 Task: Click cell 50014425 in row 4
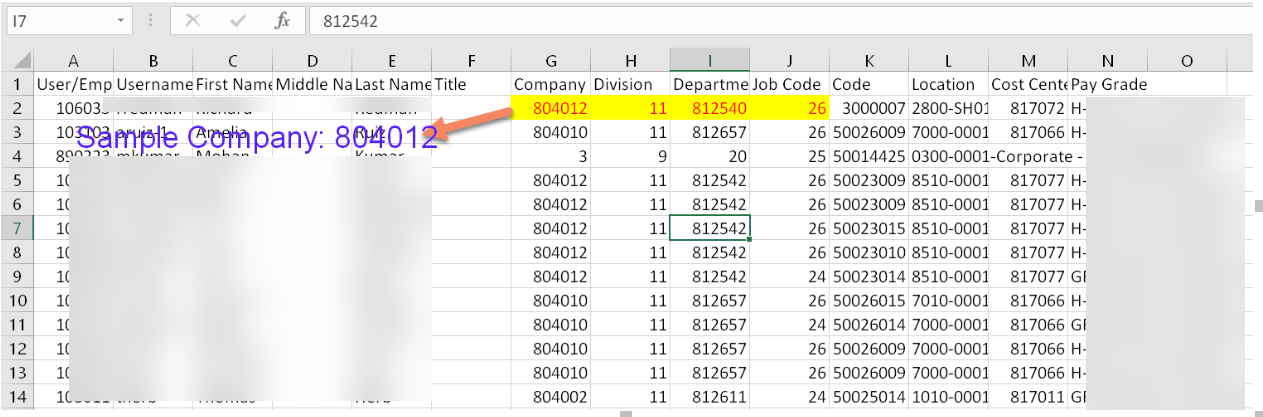tap(869, 156)
